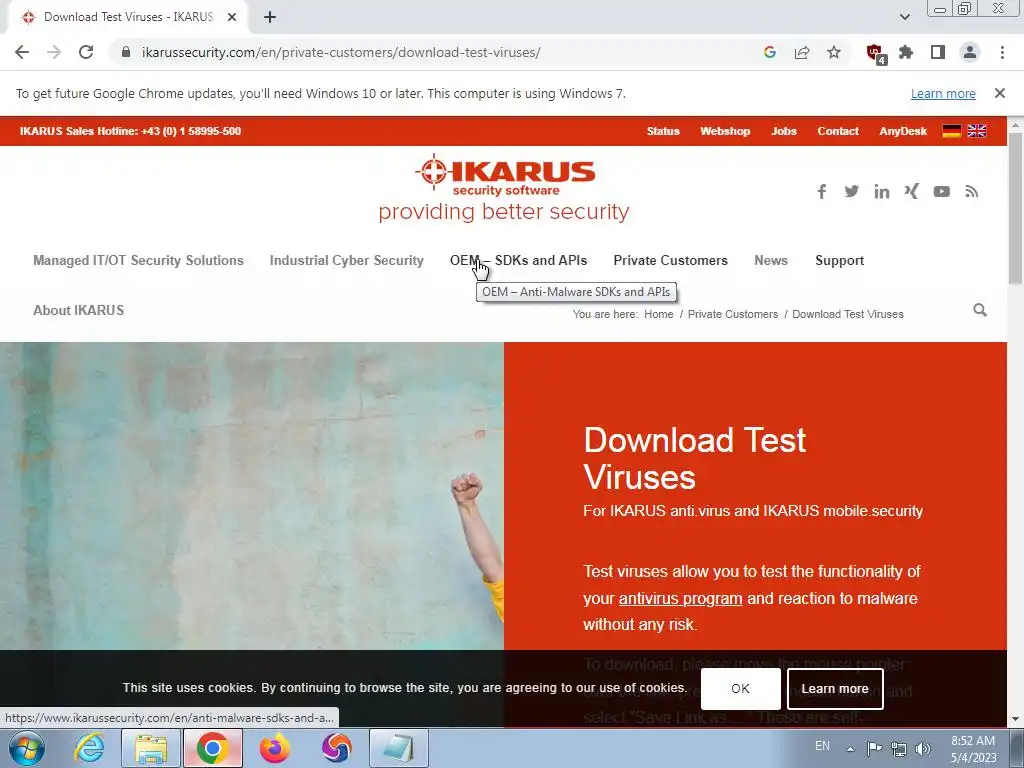Open the Contact link
This screenshot has width=1024, height=768.
pos(838,131)
